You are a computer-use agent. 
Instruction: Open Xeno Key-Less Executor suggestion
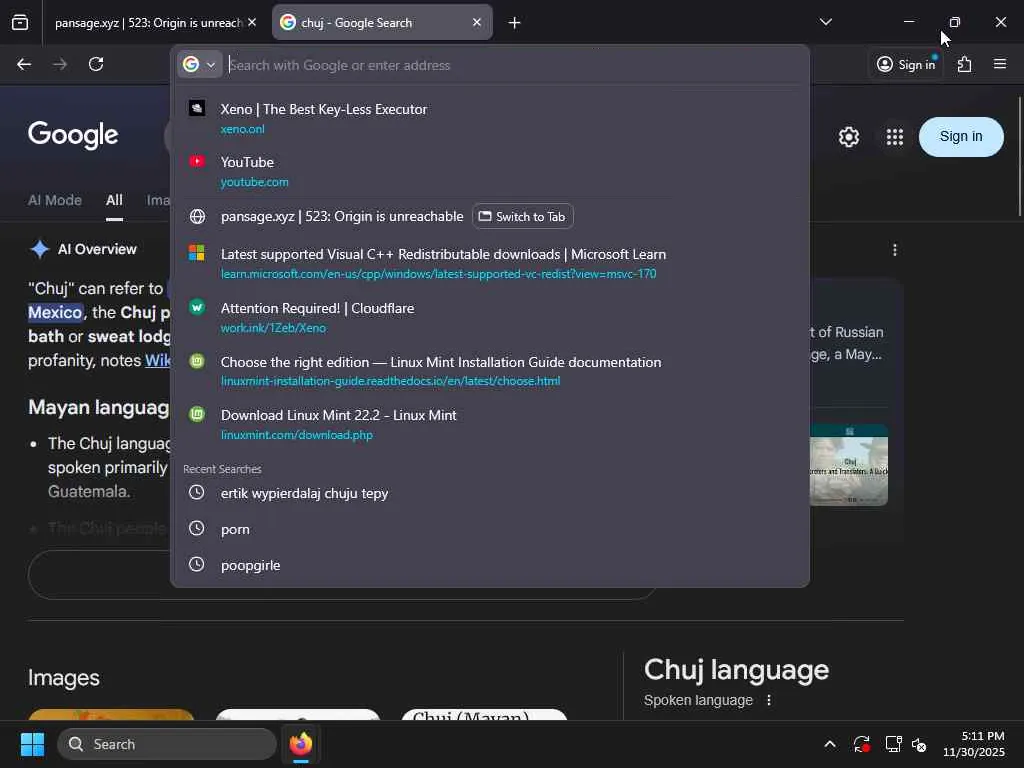(490, 118)
